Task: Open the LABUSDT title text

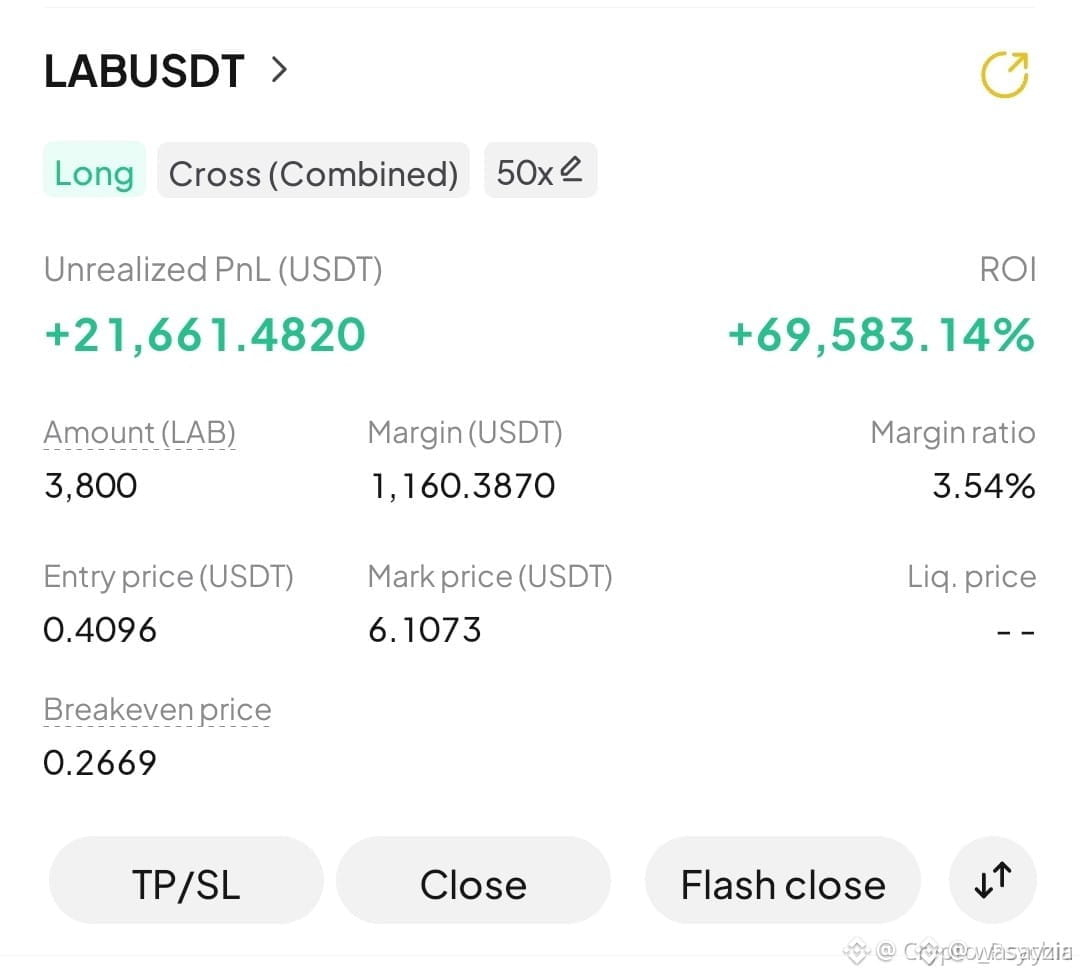Action: tap(144, 71)
